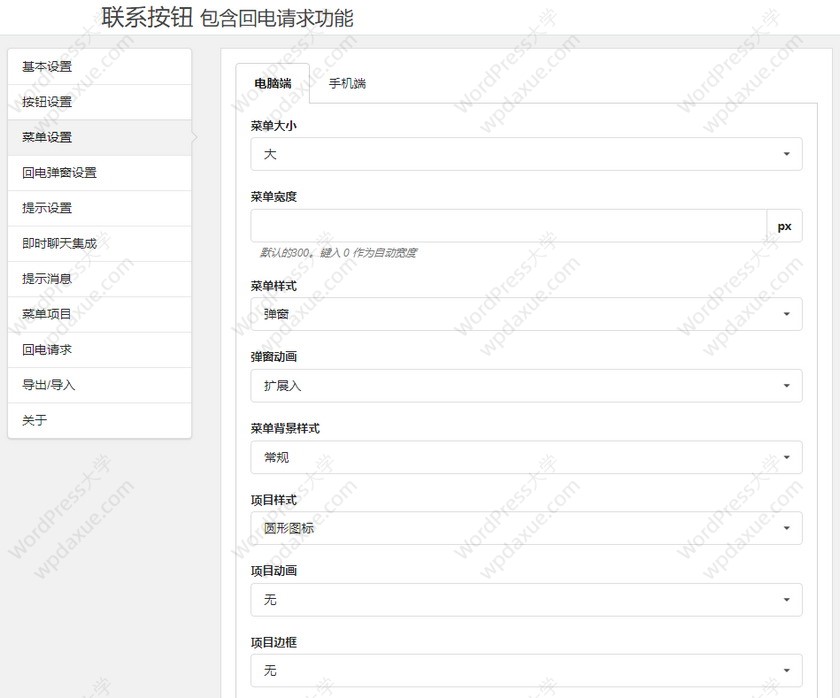Expand the 弹窗动画 dropdown
Image resolution: width=840 pixels, height=698 pixels.
point(526,385)
